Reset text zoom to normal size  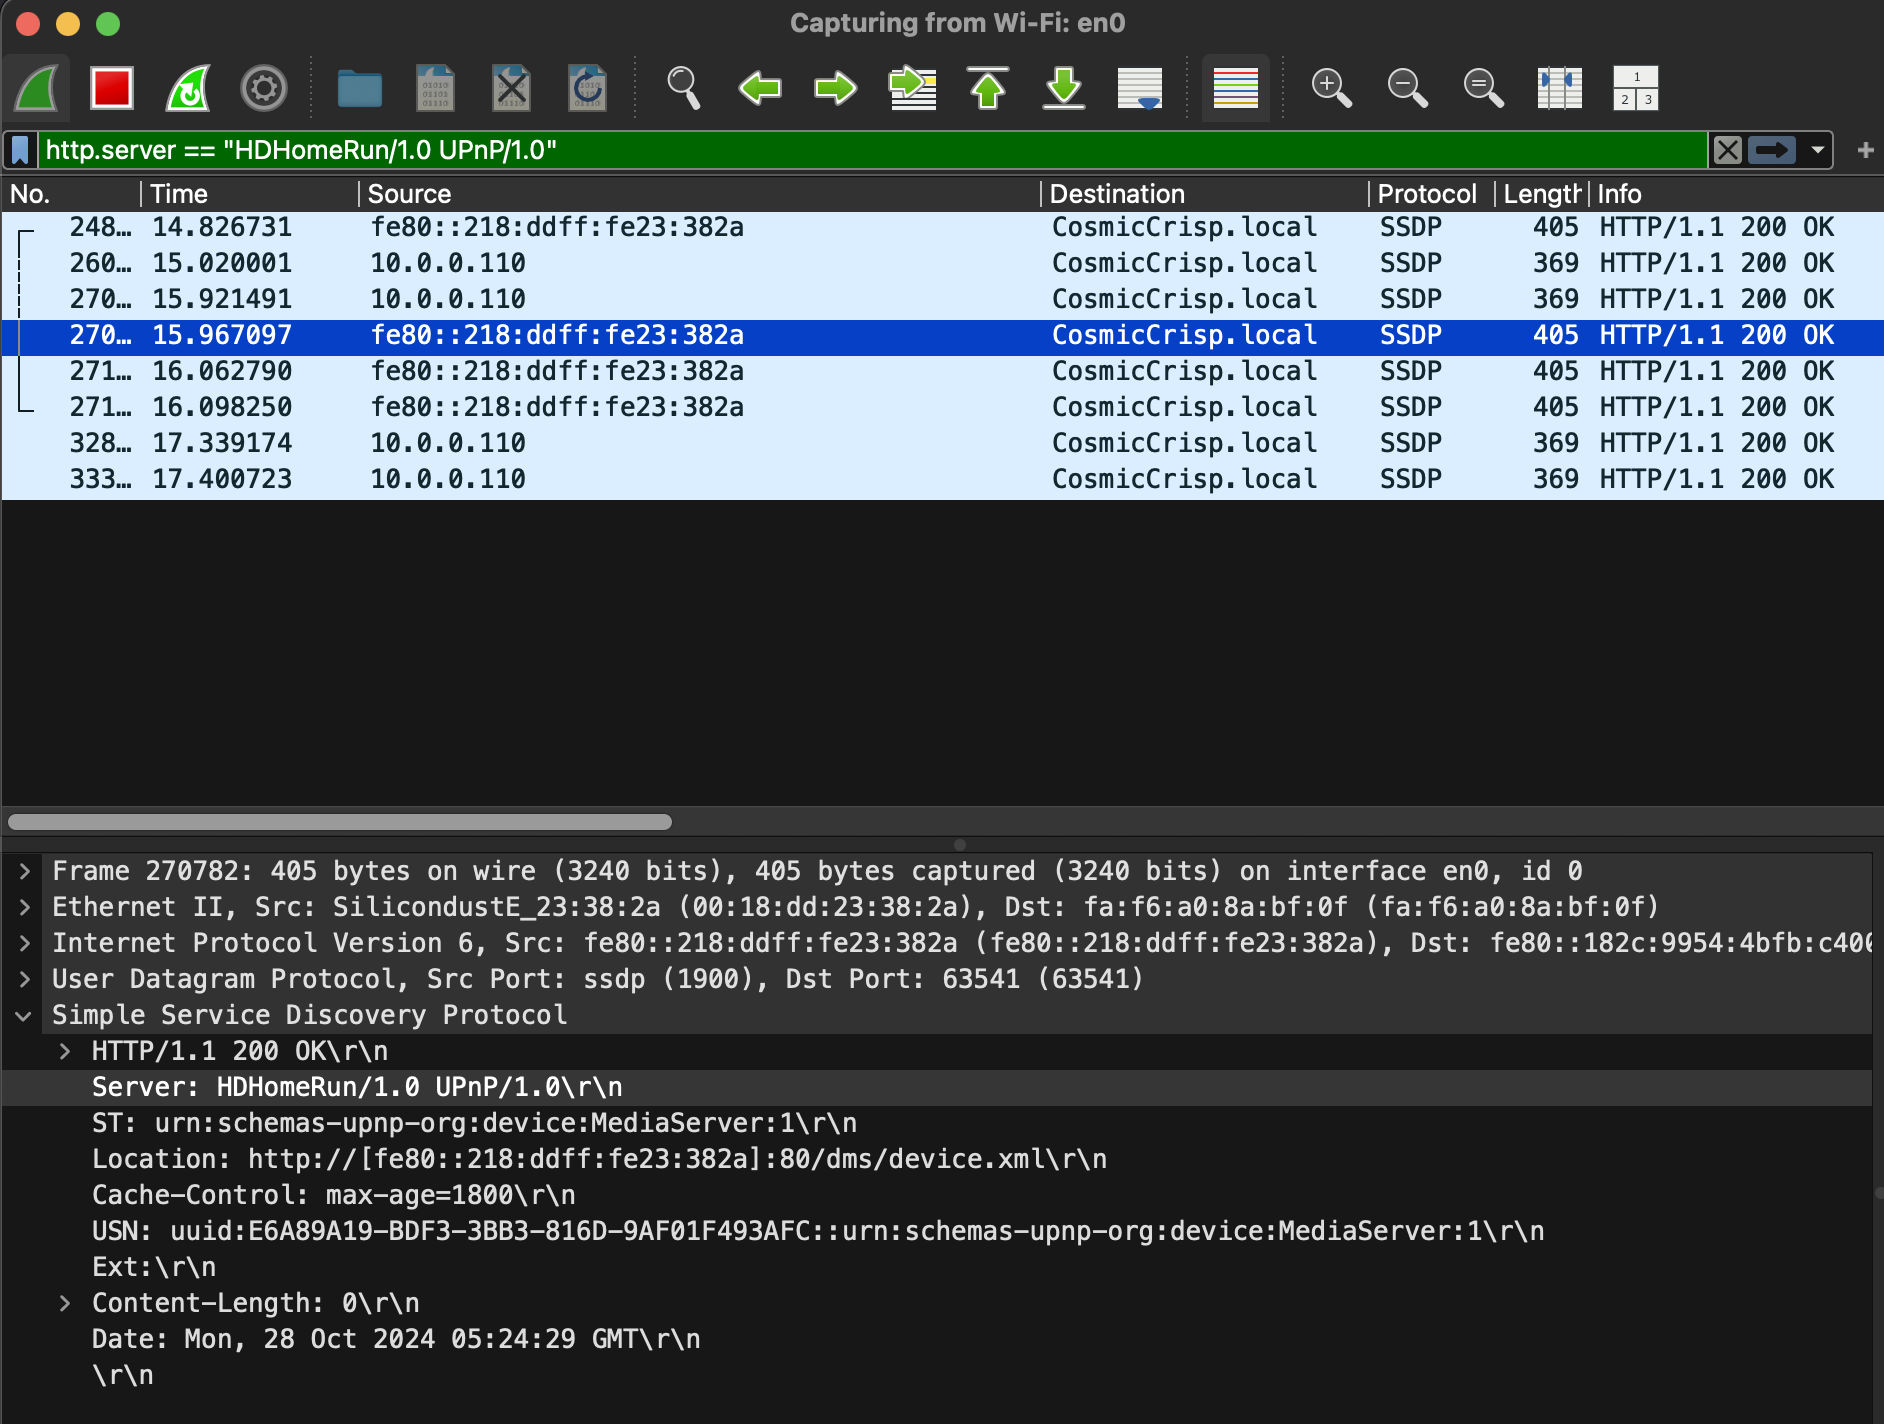pyautogui.click(x=1483, y=89)
